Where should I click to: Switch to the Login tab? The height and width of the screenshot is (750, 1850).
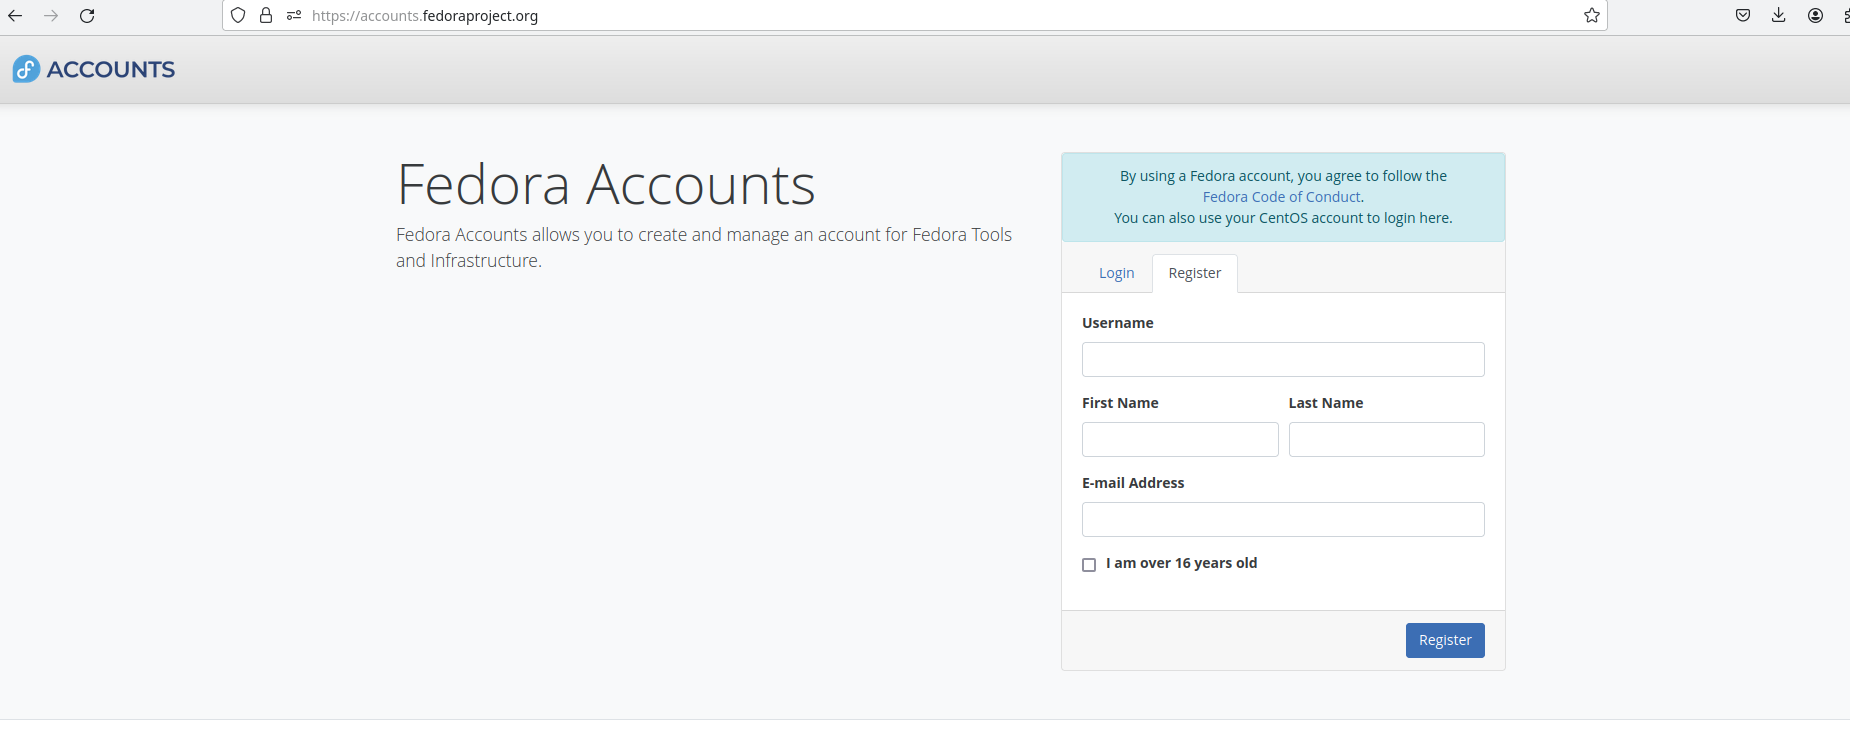click(x=1116, y=273)
